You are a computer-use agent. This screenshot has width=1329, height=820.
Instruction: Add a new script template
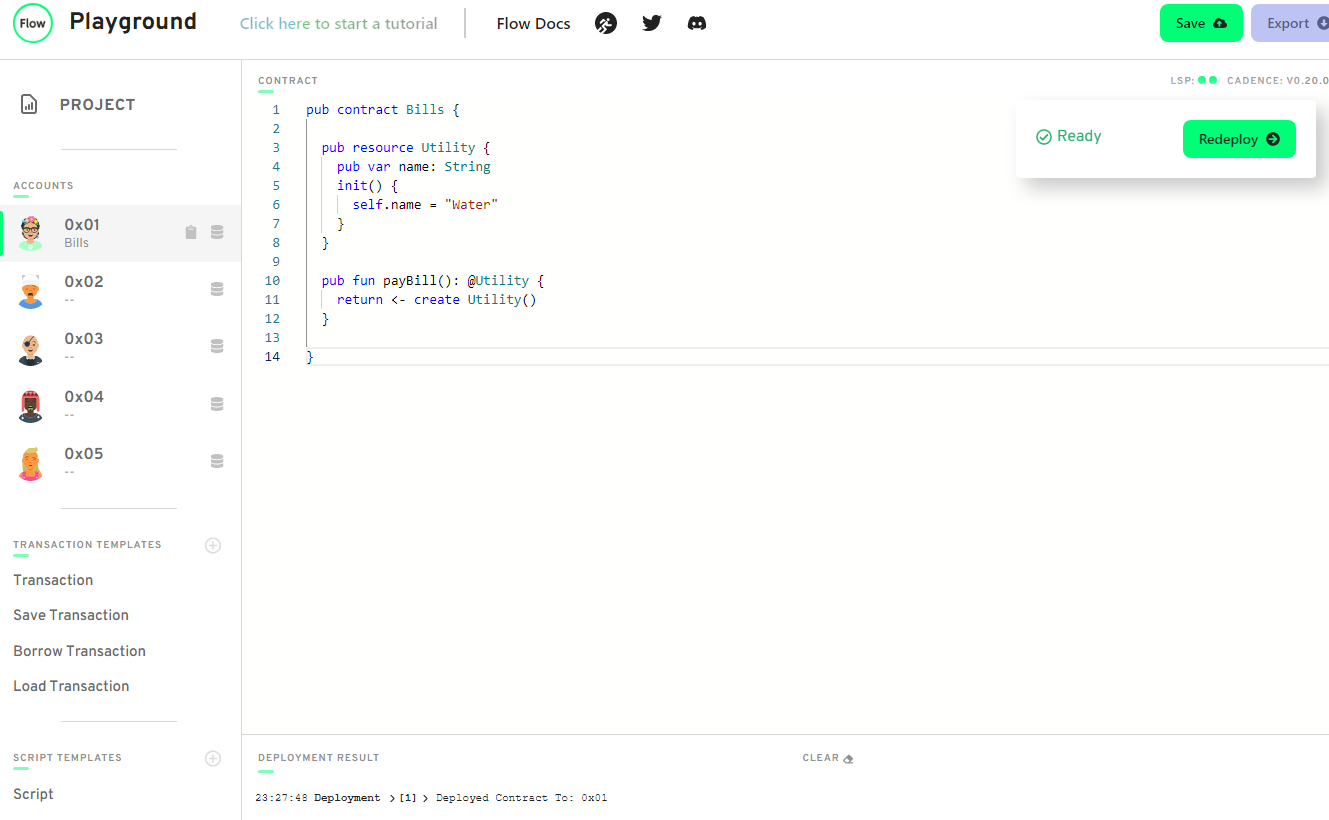213,758
